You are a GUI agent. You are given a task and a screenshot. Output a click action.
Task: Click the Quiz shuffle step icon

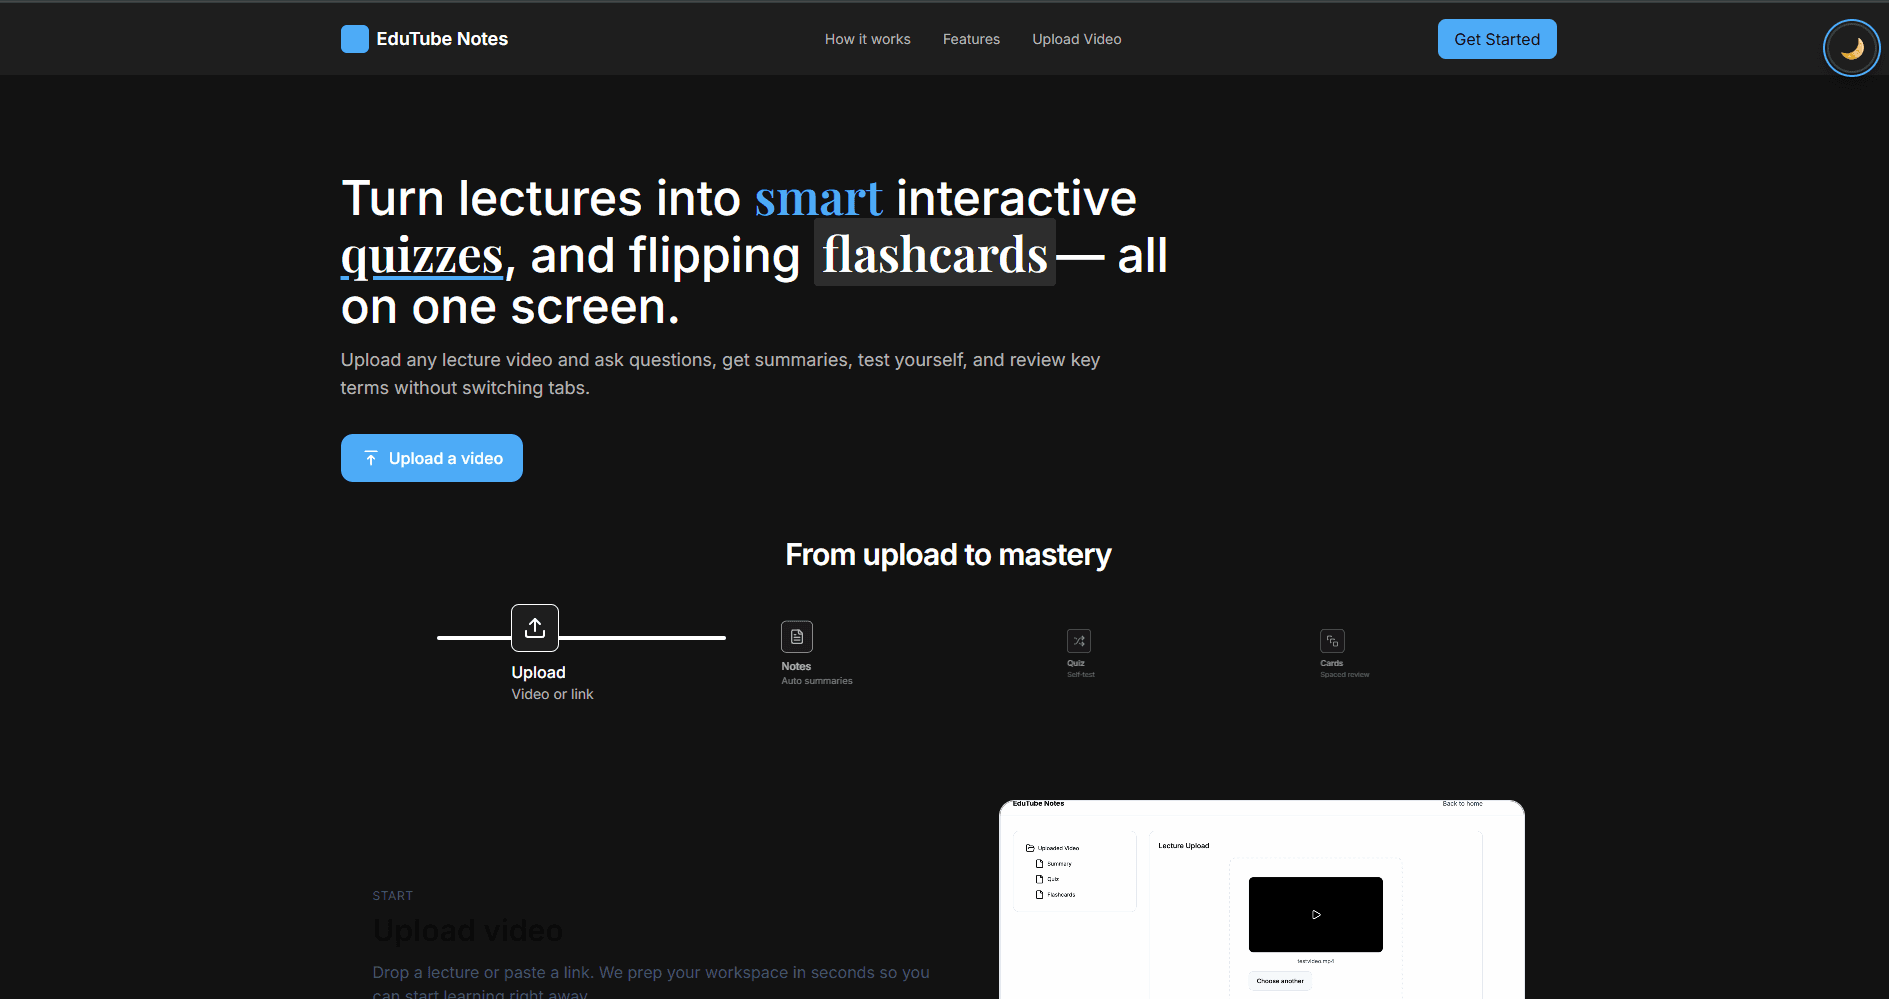1078,641
